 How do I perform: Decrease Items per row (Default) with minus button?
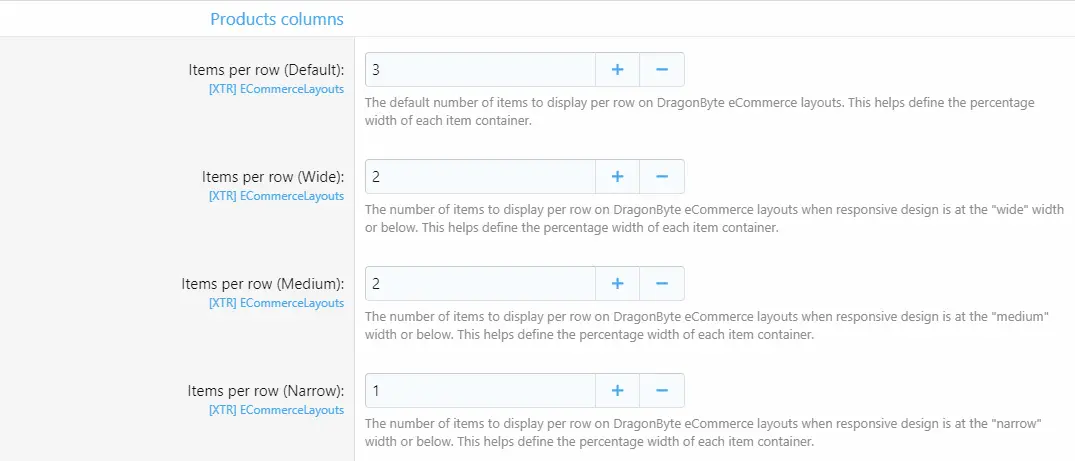point(661,70)
